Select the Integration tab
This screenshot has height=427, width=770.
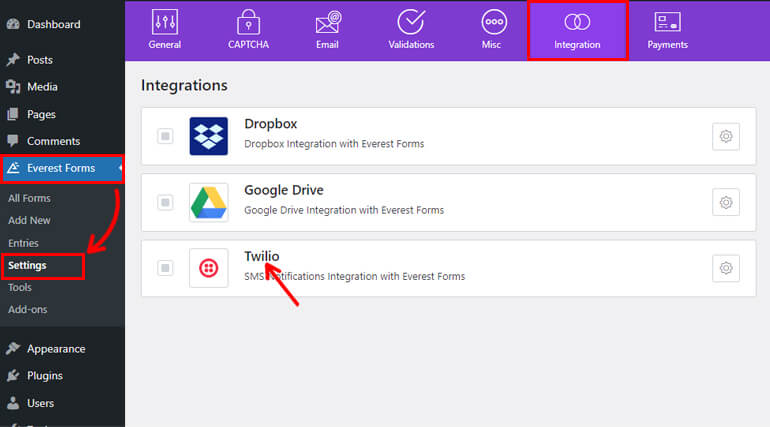click(x=578, y=30)
